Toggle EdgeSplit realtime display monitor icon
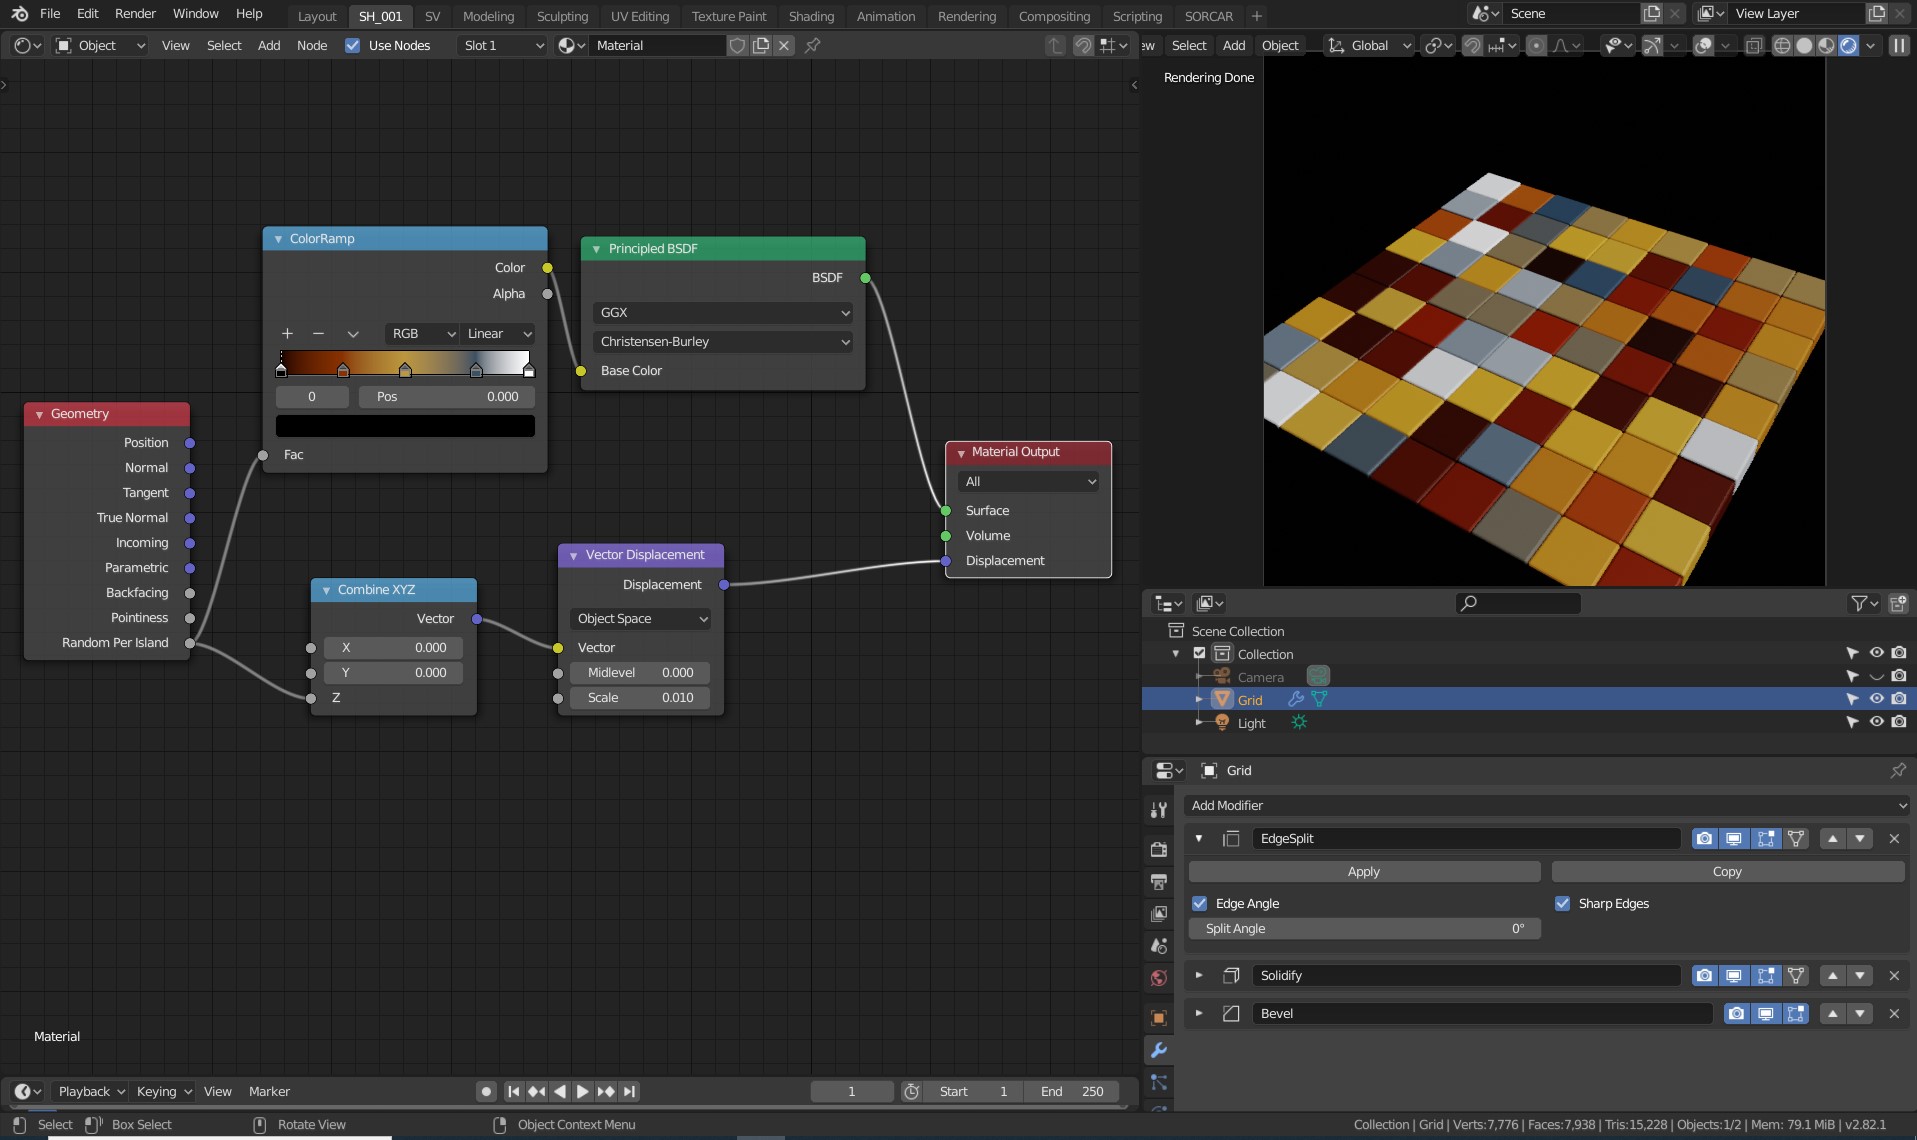Screen dimensions: 1917x1140 pyautogui.click(x=1733, y=839)
